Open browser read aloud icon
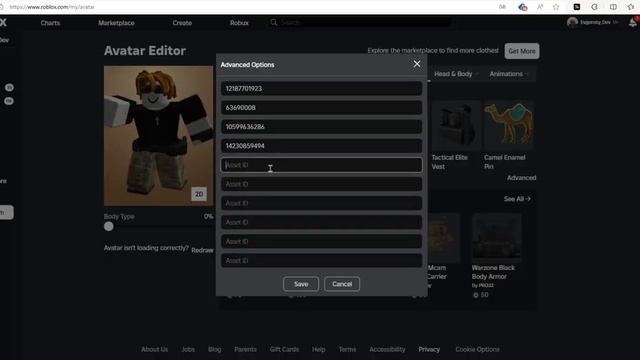Screen dimensions: 640x360 point(540,7)
